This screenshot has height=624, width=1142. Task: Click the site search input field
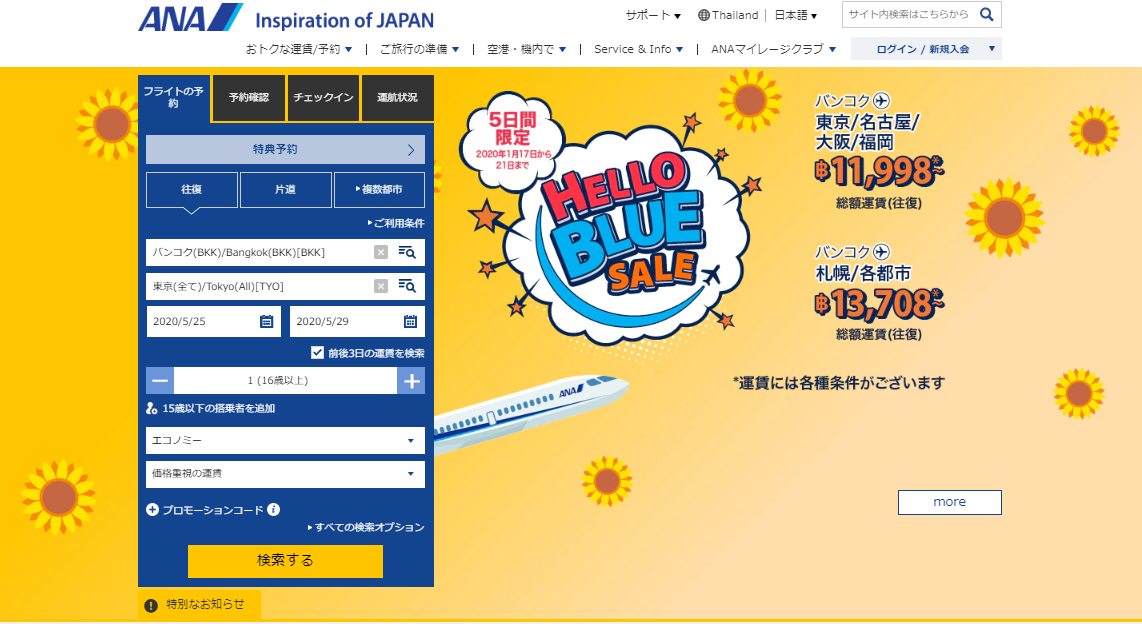coord(908,15)
